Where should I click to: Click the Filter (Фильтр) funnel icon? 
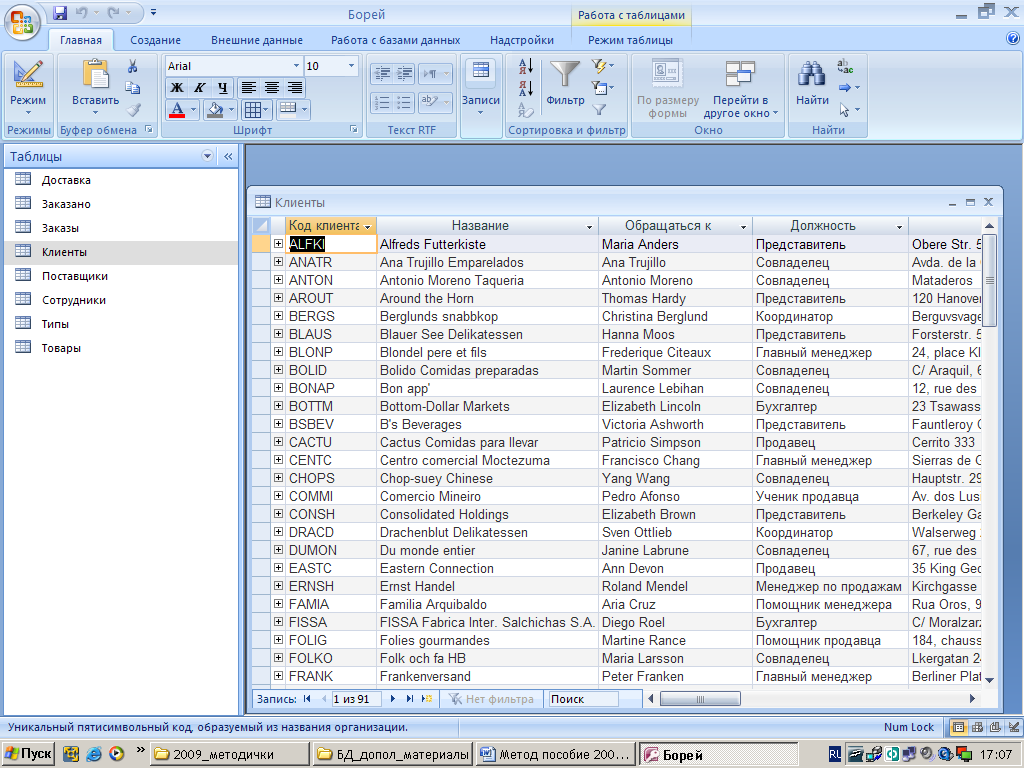click(x=565, y=74)
